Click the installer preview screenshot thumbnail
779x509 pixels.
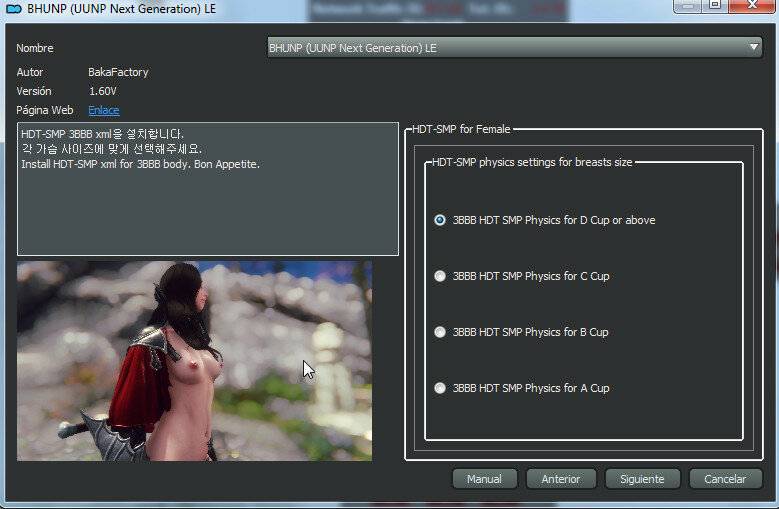pyautogui.click(x=194, y=361)
